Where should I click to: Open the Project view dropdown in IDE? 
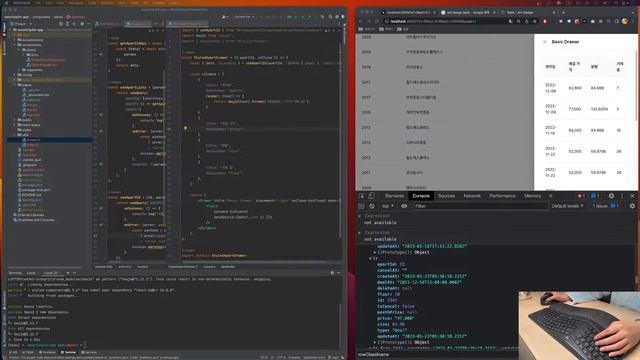click(x=20, y=24)
